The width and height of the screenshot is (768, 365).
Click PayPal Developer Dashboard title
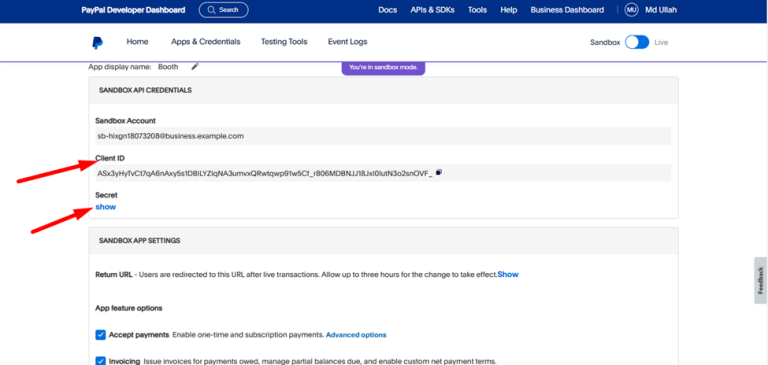133,10
